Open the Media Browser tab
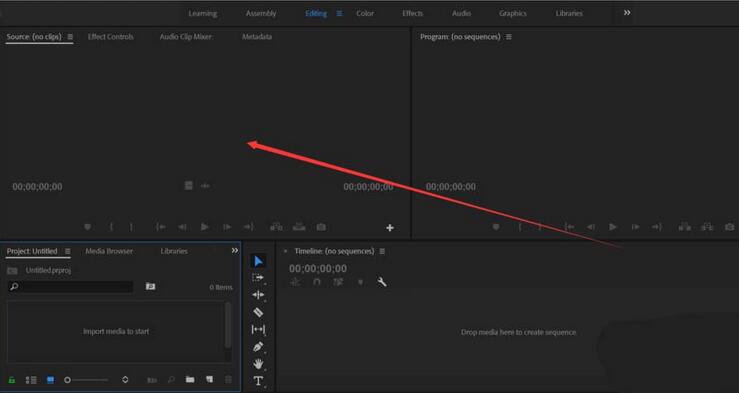The width and height of the screenshot is (739, 393). click(x=109, y=251)
